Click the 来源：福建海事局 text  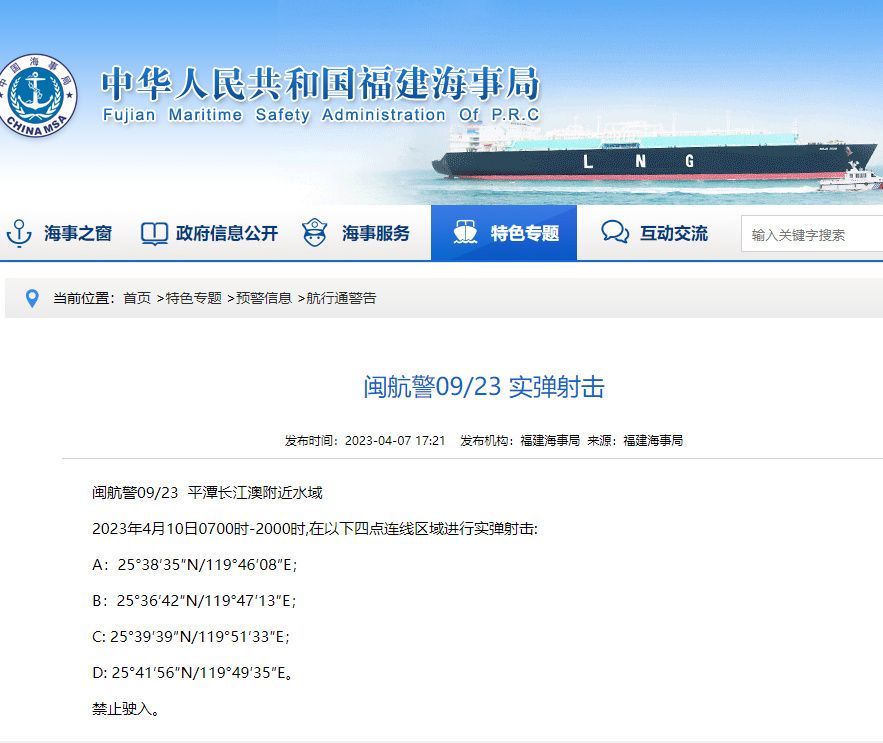(x=635, y=441)
